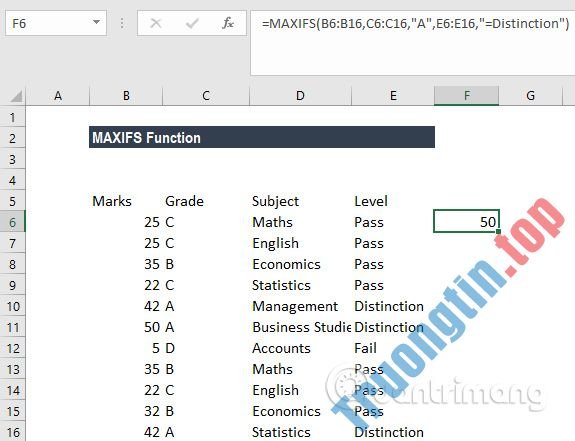Select Maths subject cell in row 6
Image resolution: width=575 pixels, height=441 pixels.
(x=300, y=222)
